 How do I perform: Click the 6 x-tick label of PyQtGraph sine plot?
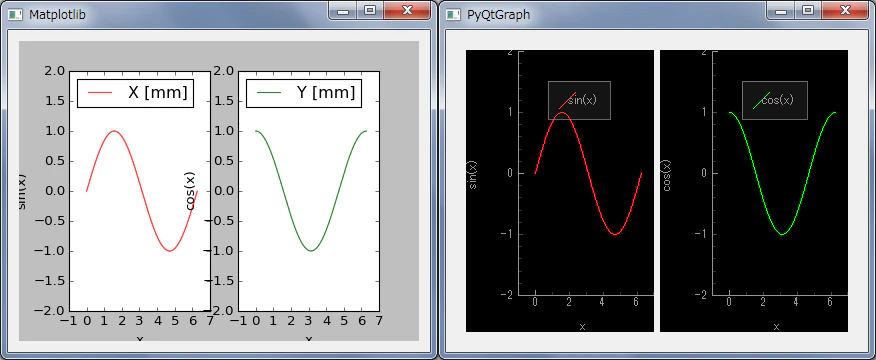point(635,302)
